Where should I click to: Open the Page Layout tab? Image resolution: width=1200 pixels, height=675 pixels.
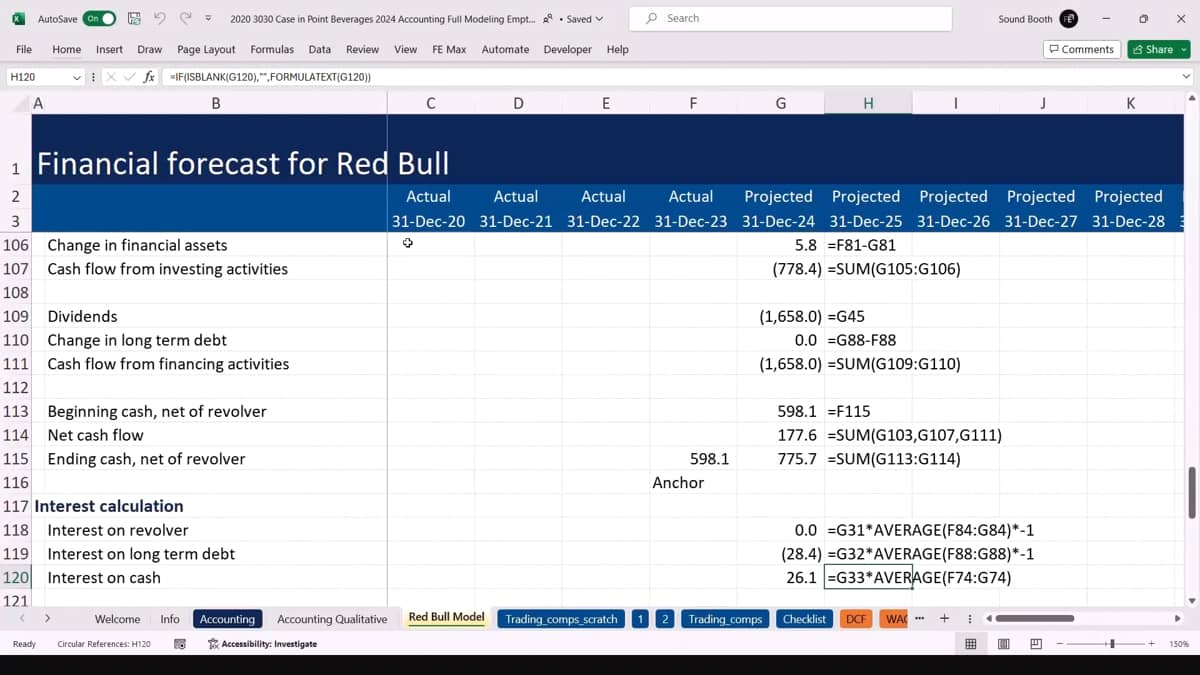pos(206,49)
